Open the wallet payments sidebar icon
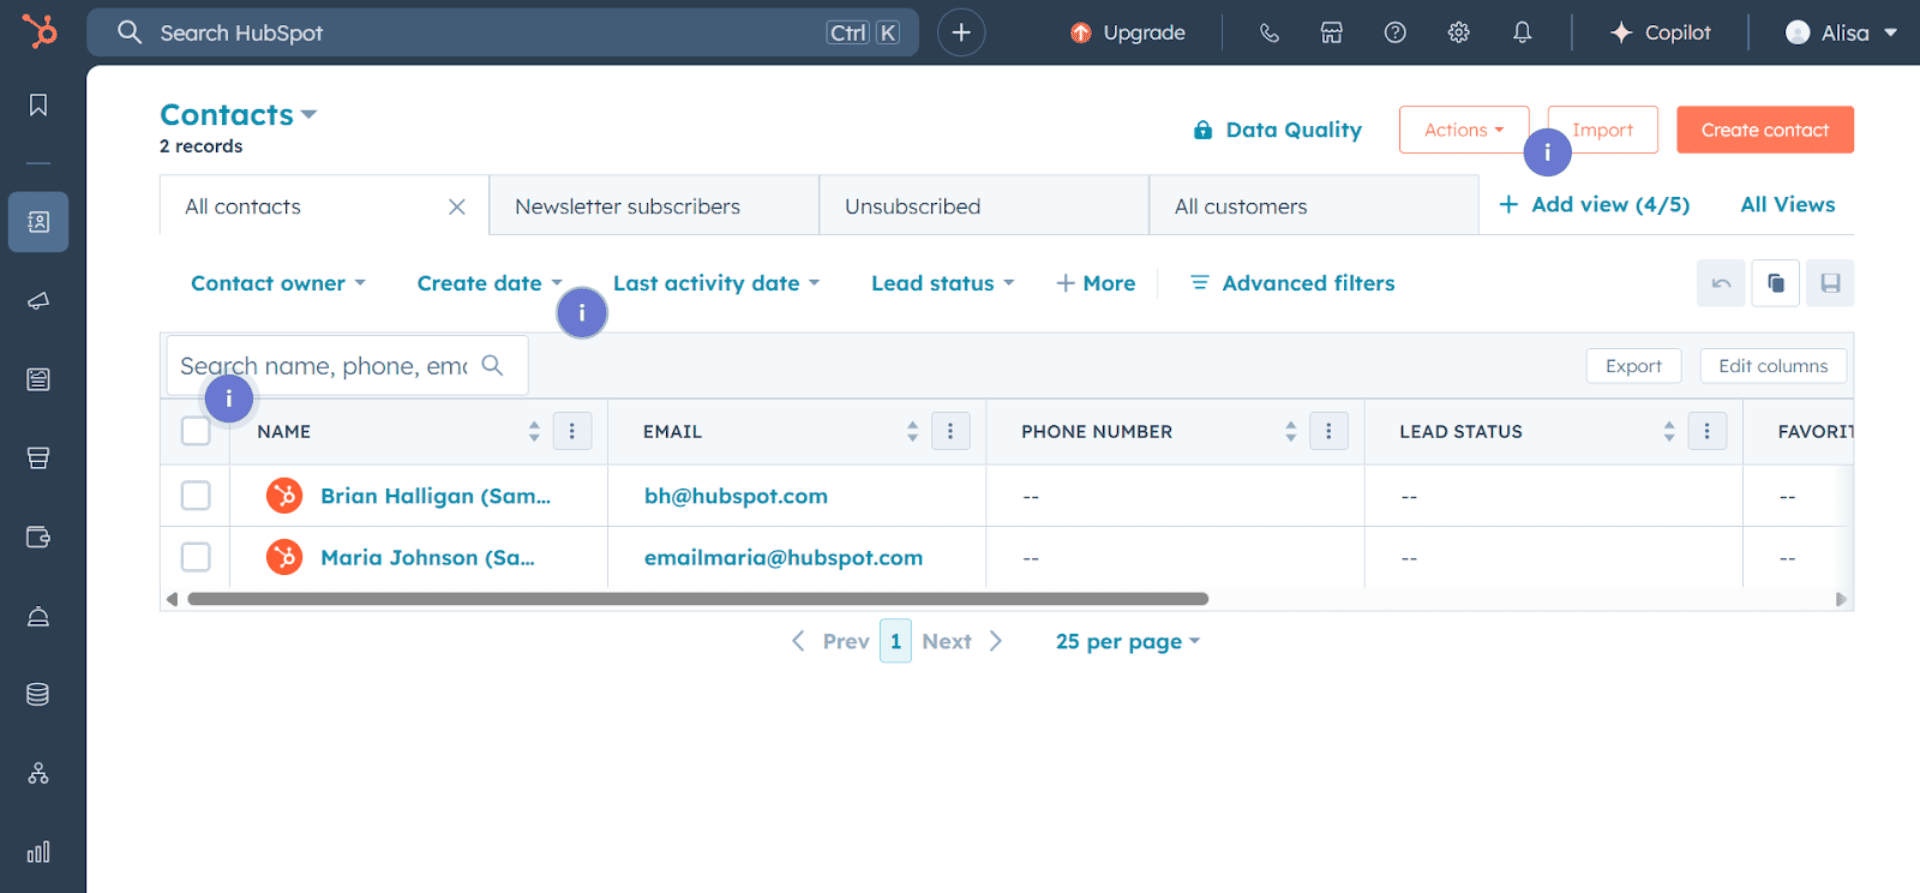This screenshot has width=1920, height=893. 38,537
